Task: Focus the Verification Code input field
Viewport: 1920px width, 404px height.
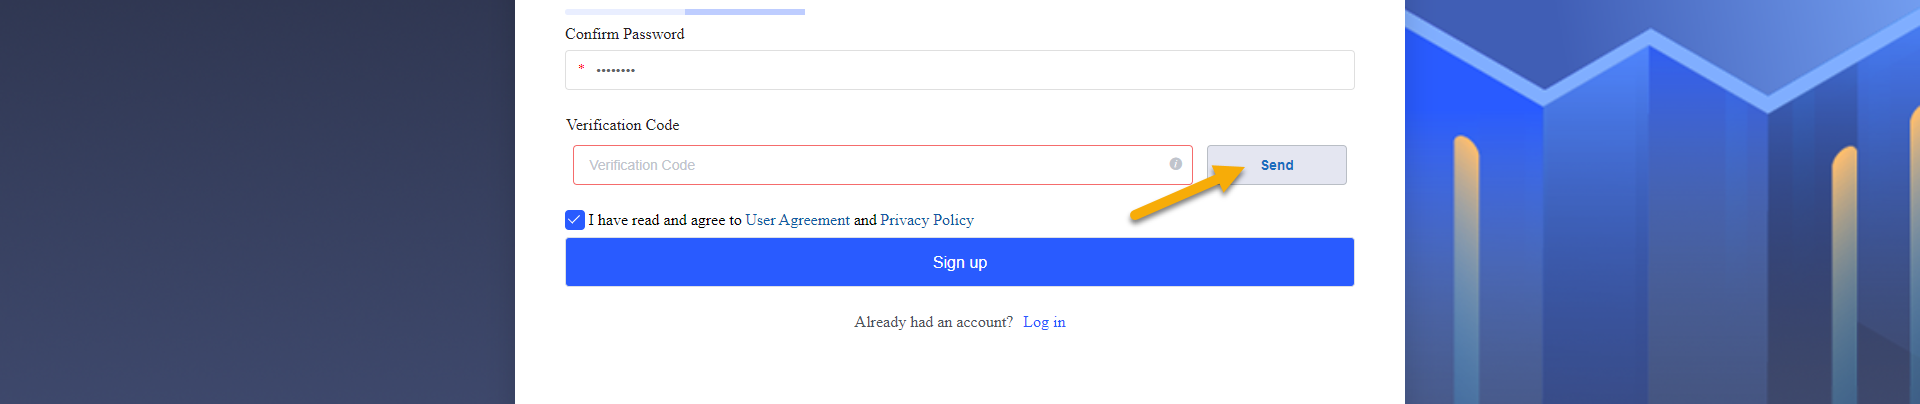Action: pyautogui.click(x=870, y=165)
